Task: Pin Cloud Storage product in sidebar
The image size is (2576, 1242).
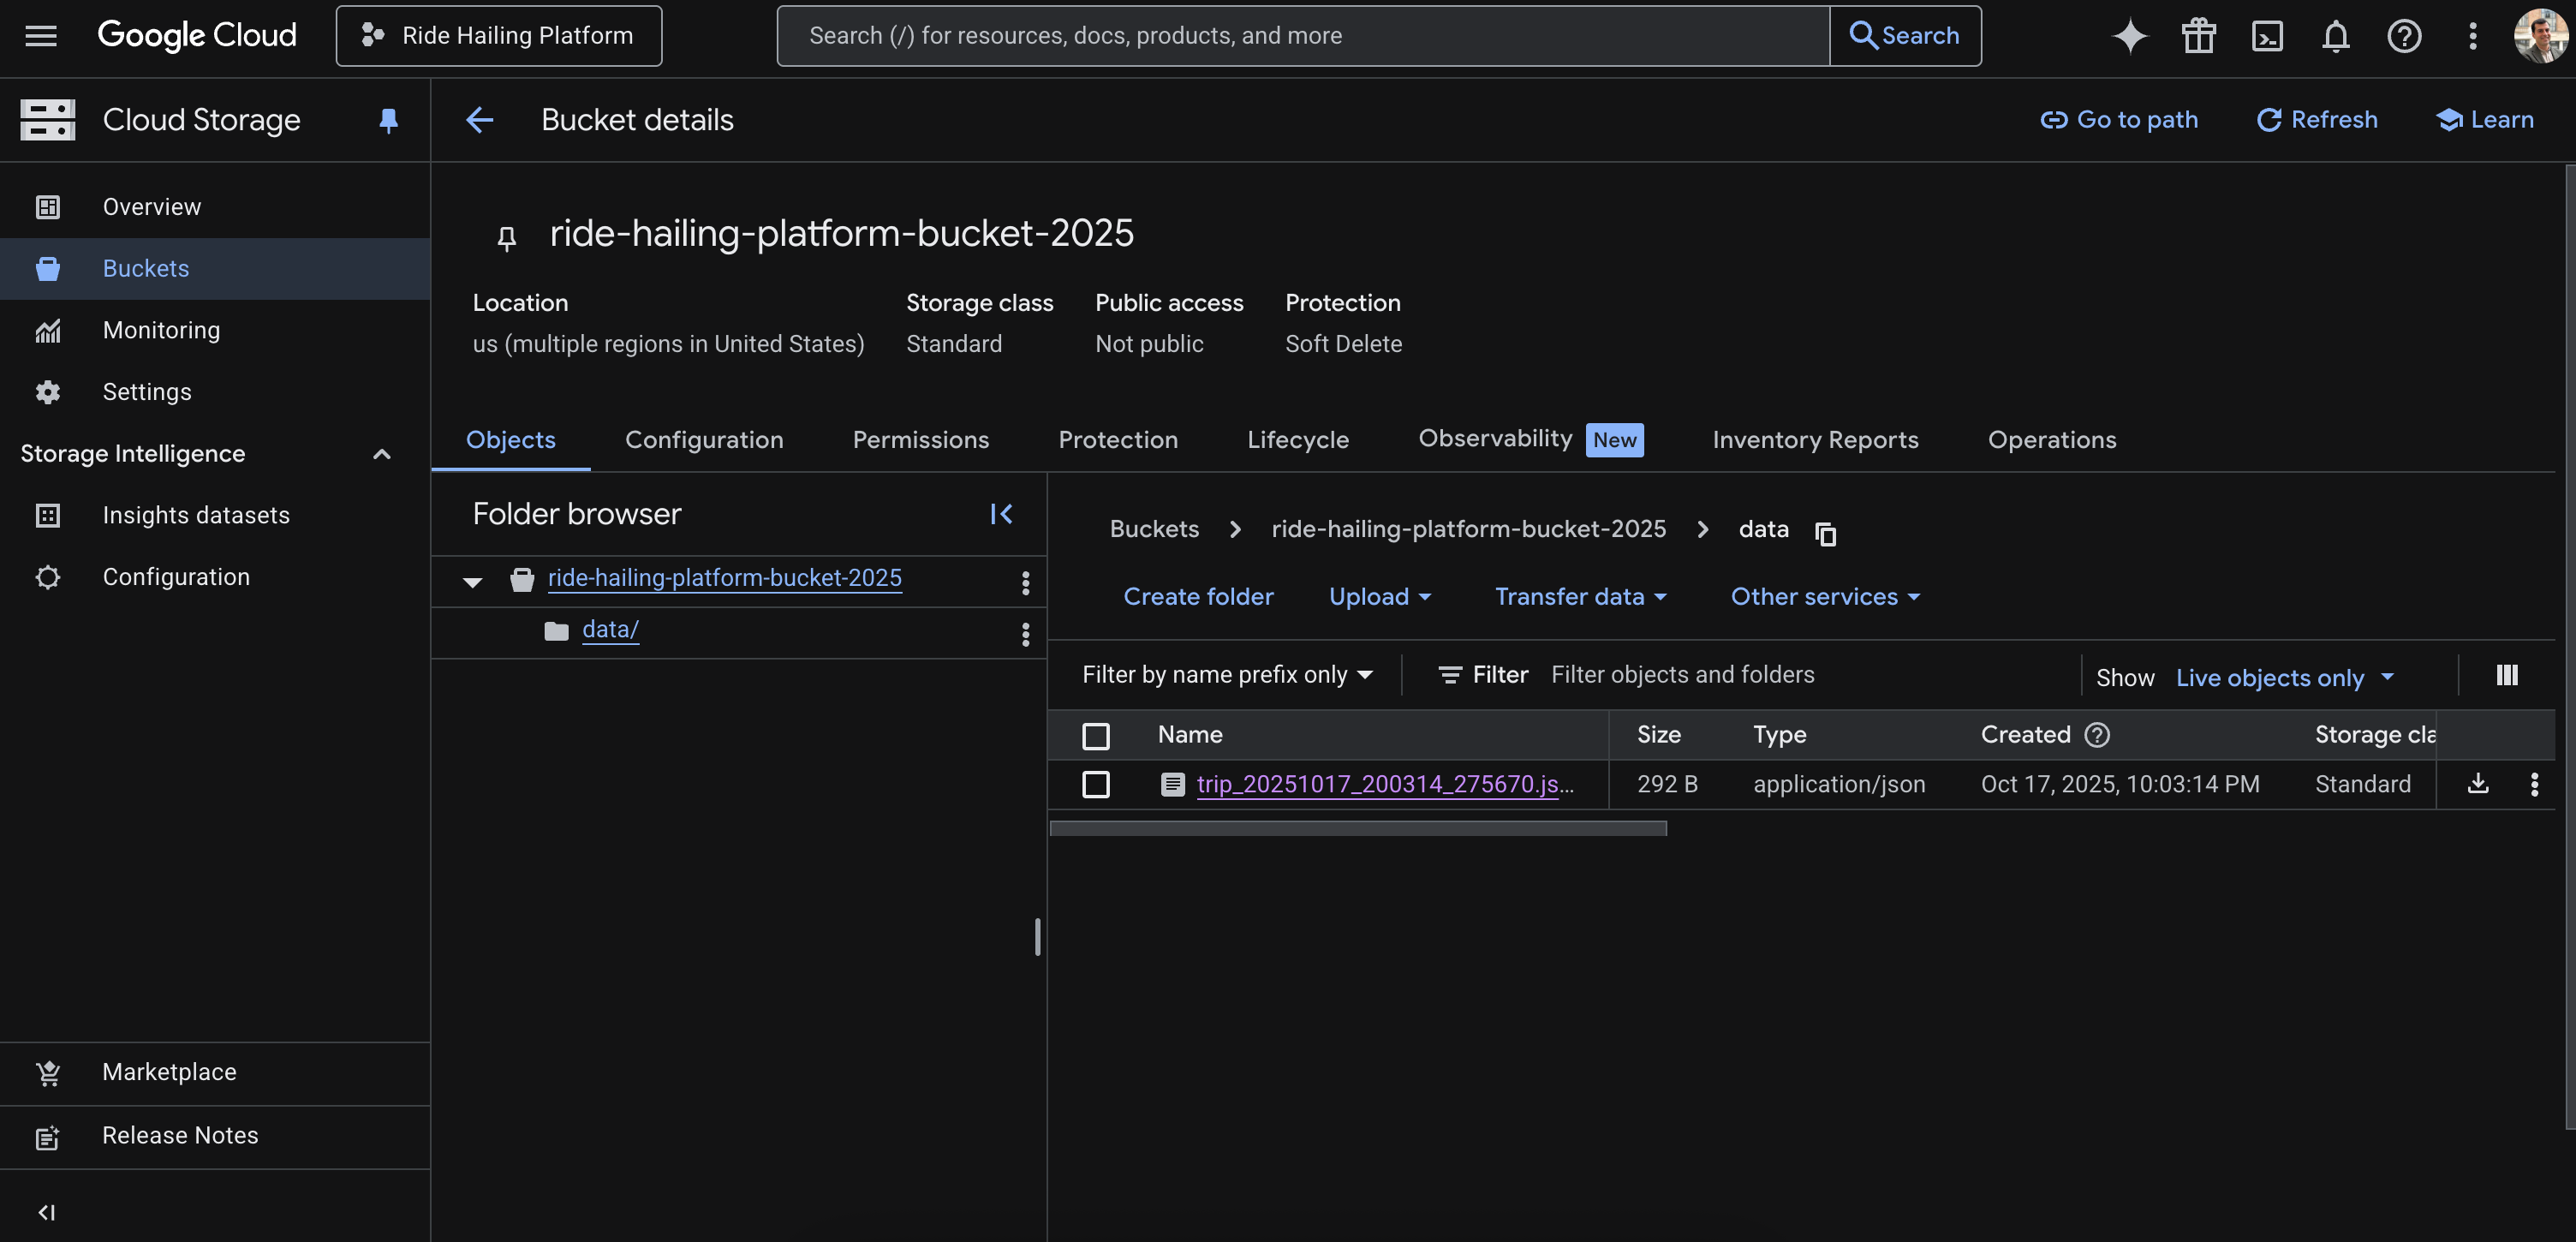Action: click(x=388, y=120)
